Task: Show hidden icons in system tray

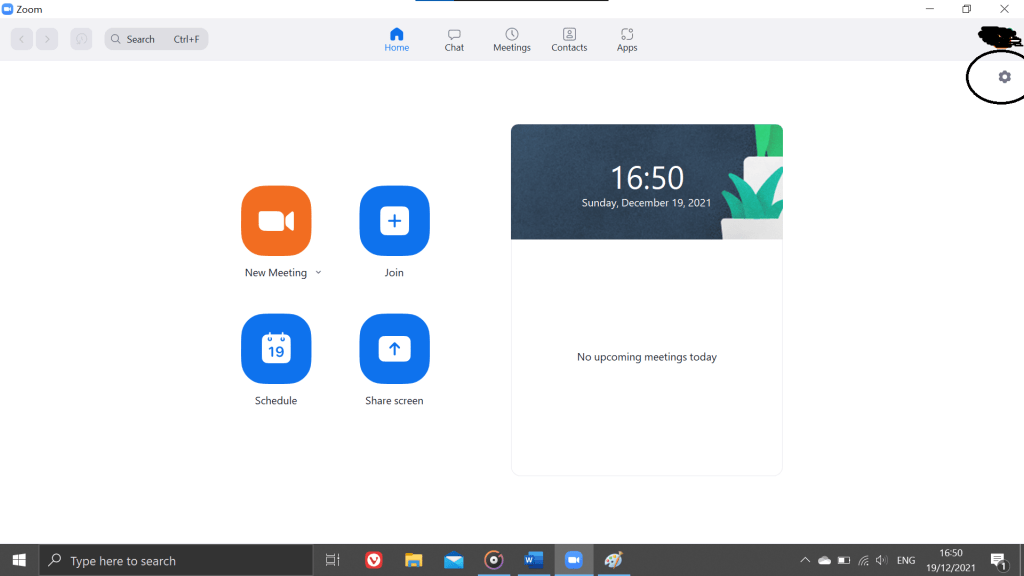Action: [803, 560]
